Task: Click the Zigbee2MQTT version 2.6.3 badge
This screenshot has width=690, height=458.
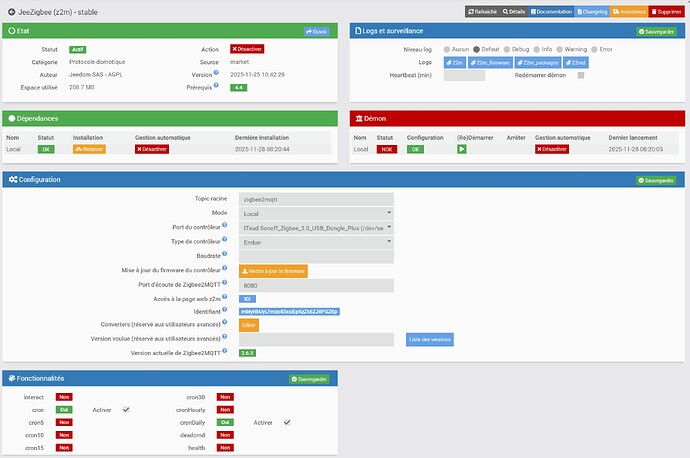Action: coord(247,353)
